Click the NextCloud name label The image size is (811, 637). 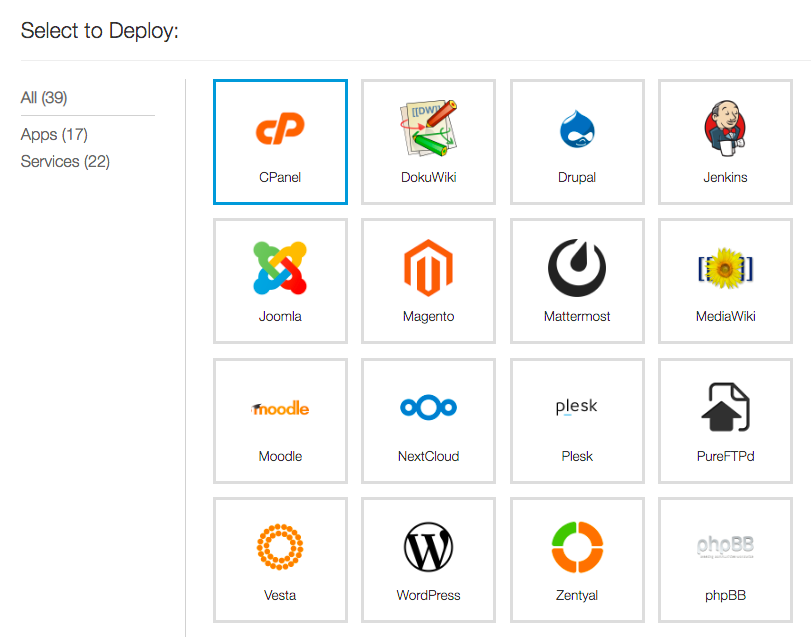pyautogui.click(x=428, y=456)
